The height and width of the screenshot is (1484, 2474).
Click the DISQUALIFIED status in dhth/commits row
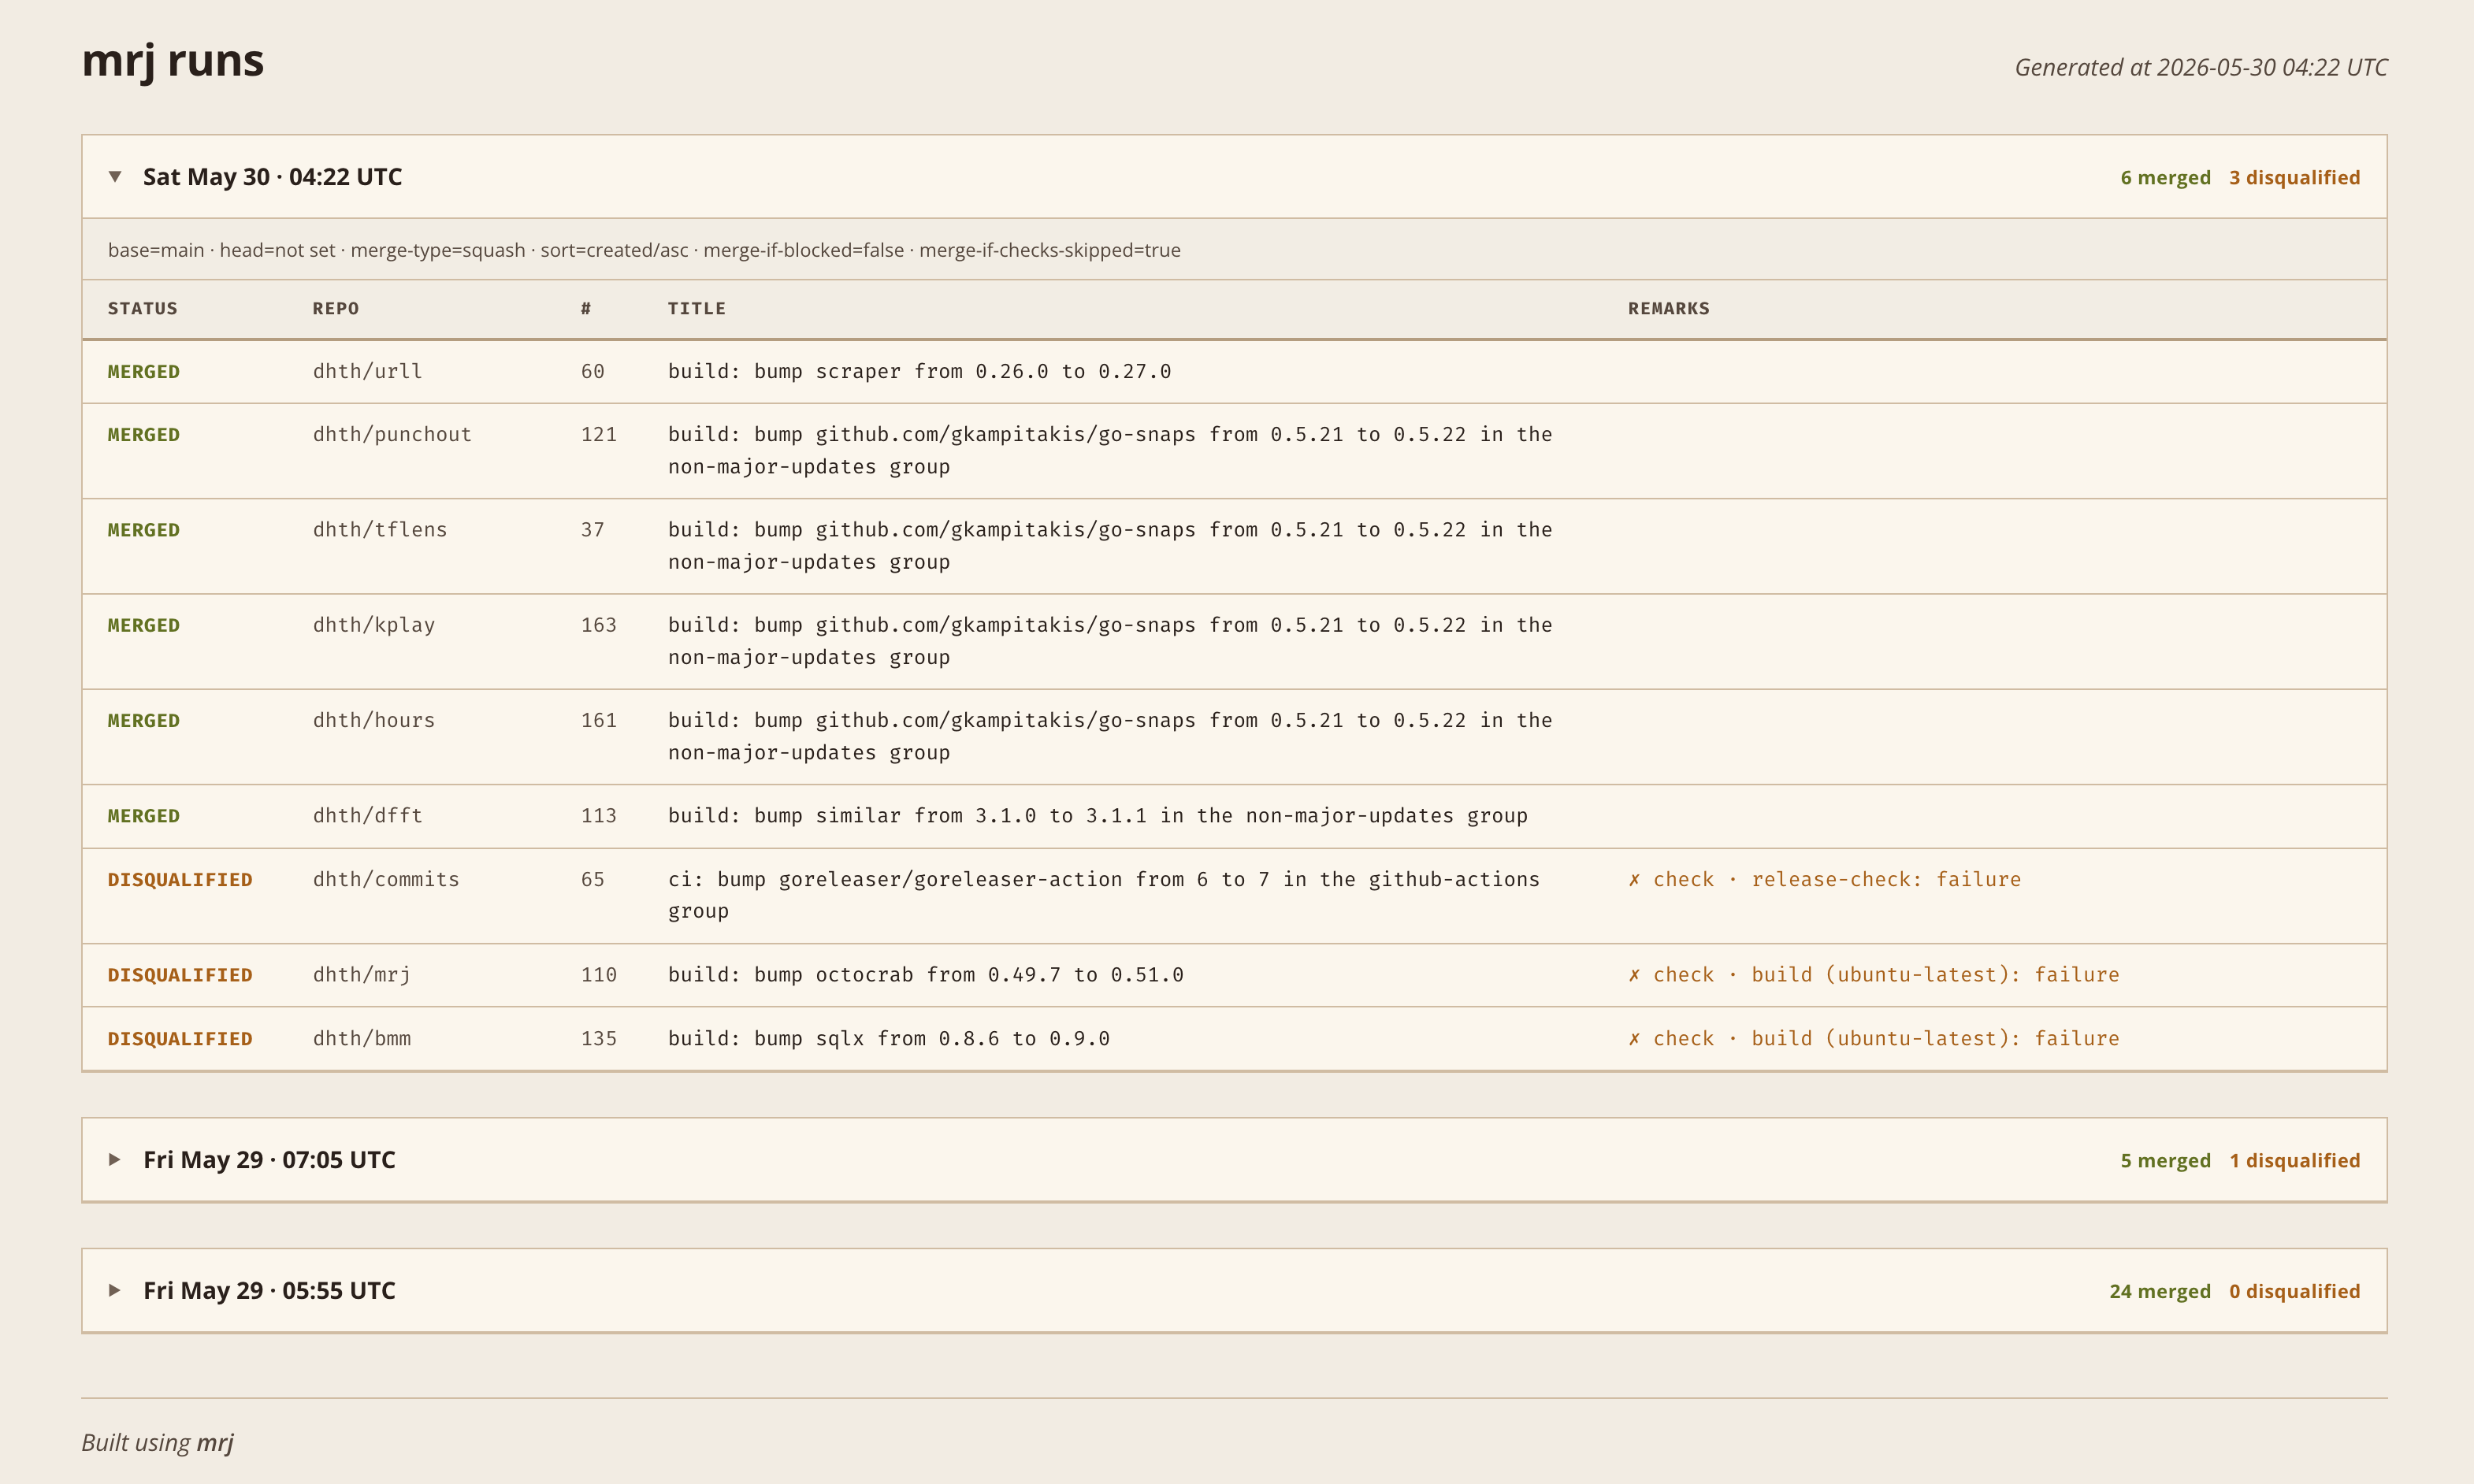[180, 880]
